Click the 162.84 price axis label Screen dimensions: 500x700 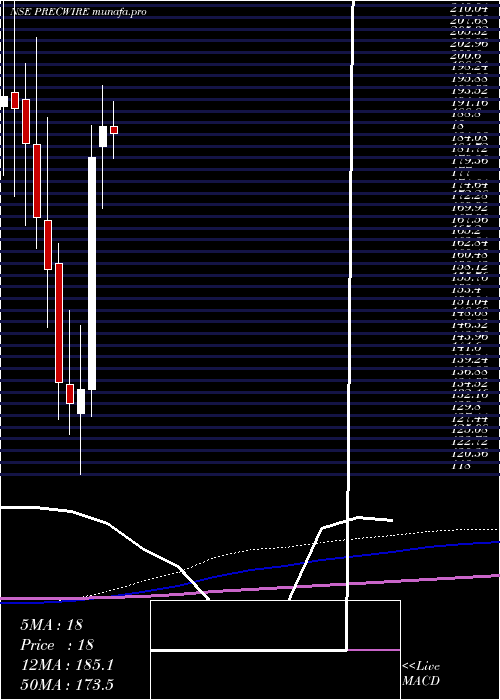click(x=470, y=243)
